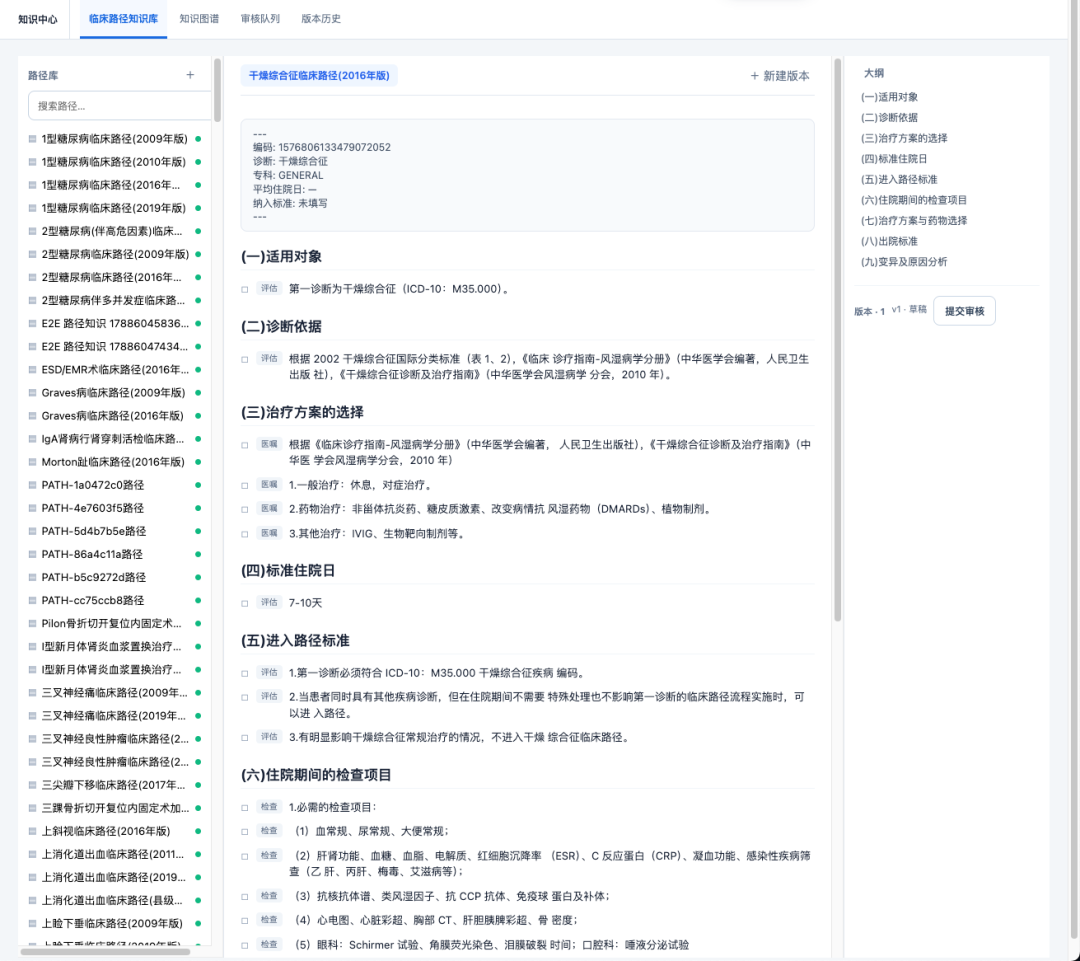Click the green status dot of Morton趾临床路径(2016年版)
Viewport: 1080px width, 961px height.
(198, 462)
